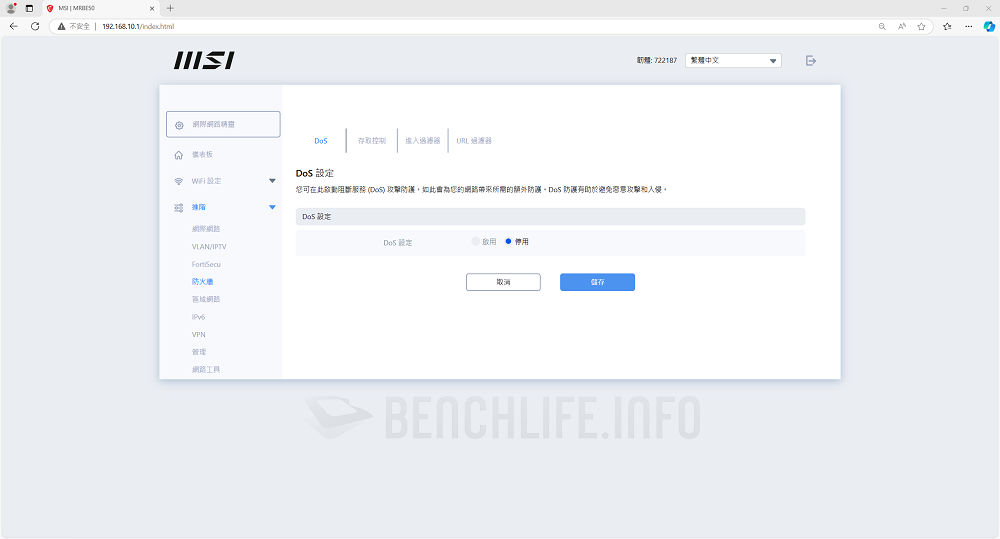The width and height of the screenshot is (1000, 539).
Task: Click the 進階 advanced menu label
Action: click(199, 207)
